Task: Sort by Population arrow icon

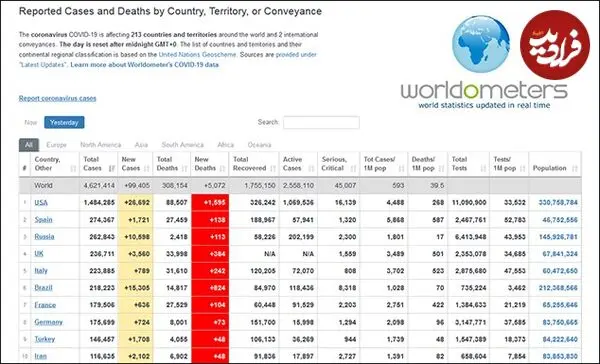Action: tap(575, 168)
